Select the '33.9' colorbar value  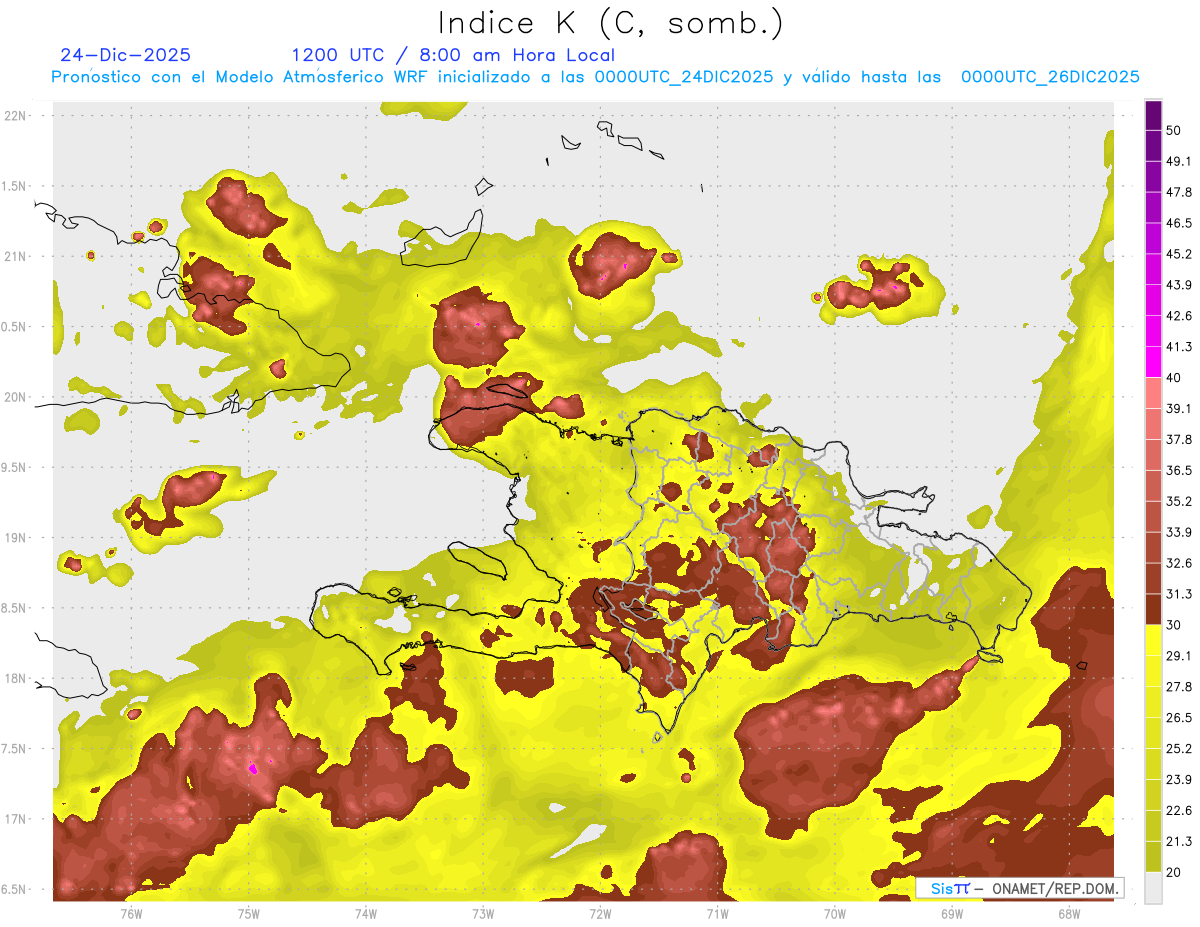coord(1179,532)
